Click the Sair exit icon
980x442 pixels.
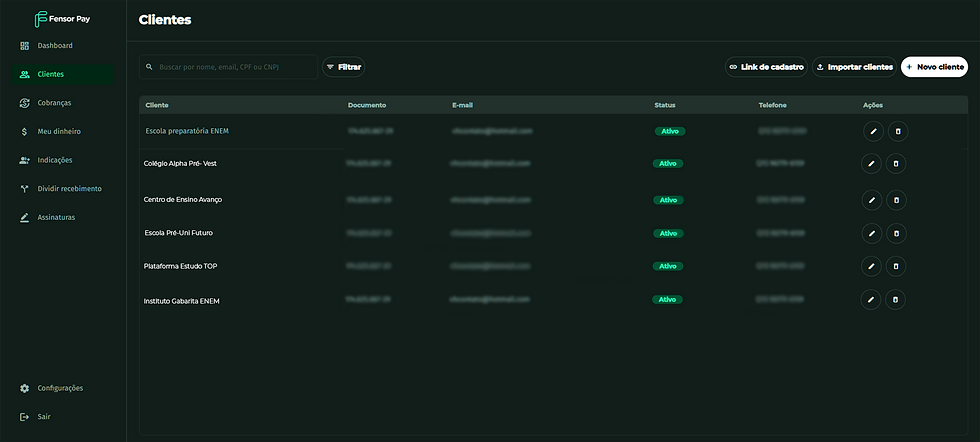tap(24, 416)
